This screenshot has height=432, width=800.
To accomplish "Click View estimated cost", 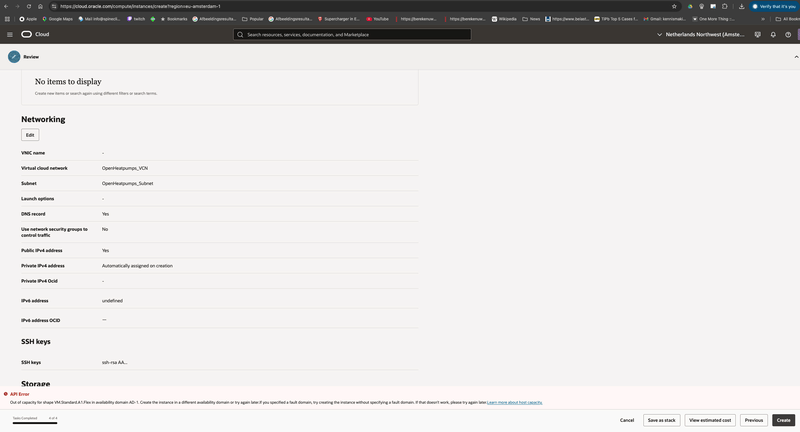I will pos(710,420).
